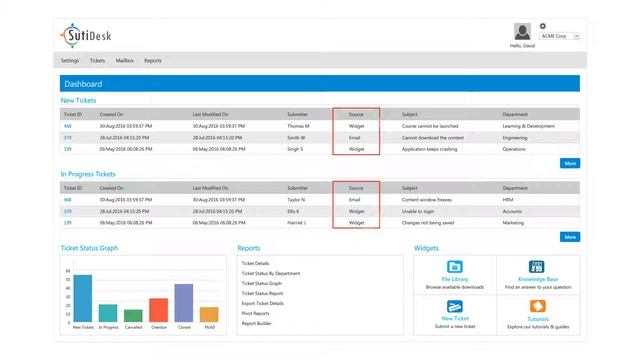This screenshot has height=360, width=640.
Task: Click the New Ticket widget icon
Action: click(455, 306)
